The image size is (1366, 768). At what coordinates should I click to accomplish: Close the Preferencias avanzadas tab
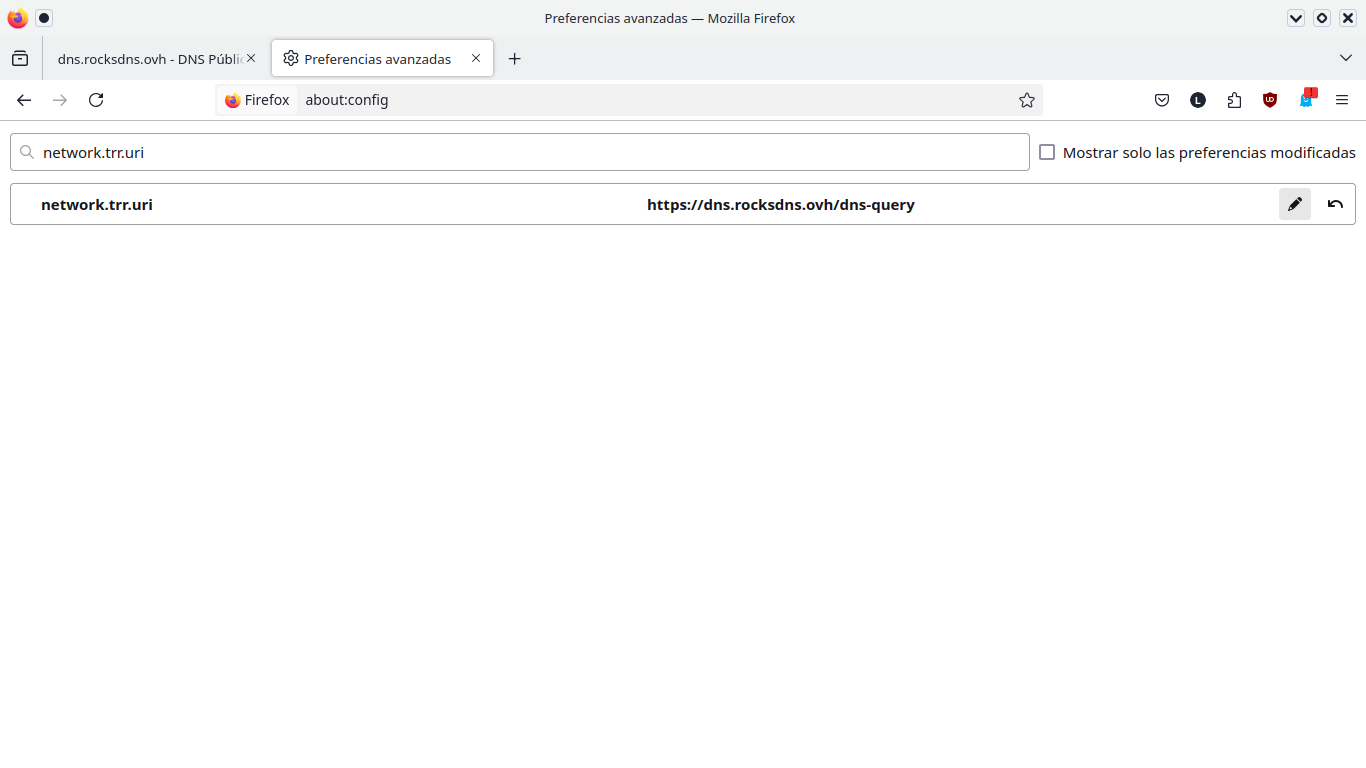coord(476,58)
